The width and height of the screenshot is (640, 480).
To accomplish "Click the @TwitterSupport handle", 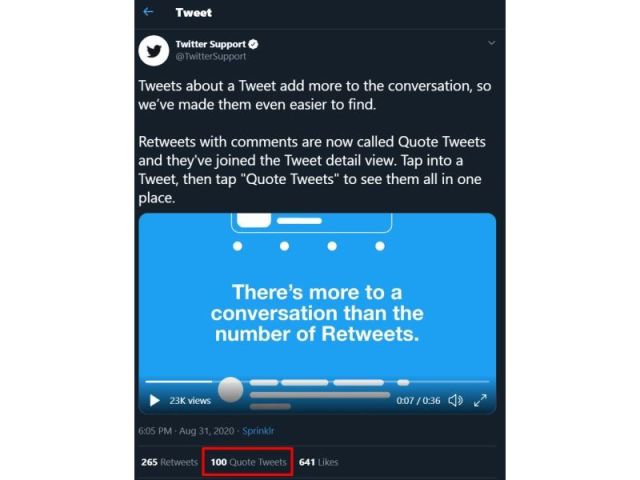I will pos(210,57).
